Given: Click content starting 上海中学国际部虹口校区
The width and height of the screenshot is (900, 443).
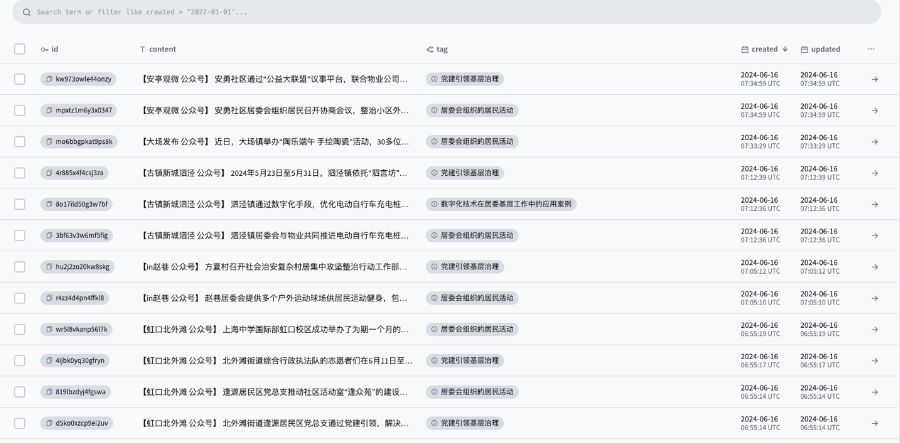Looking at the screenshot, I should click(274, 329).
